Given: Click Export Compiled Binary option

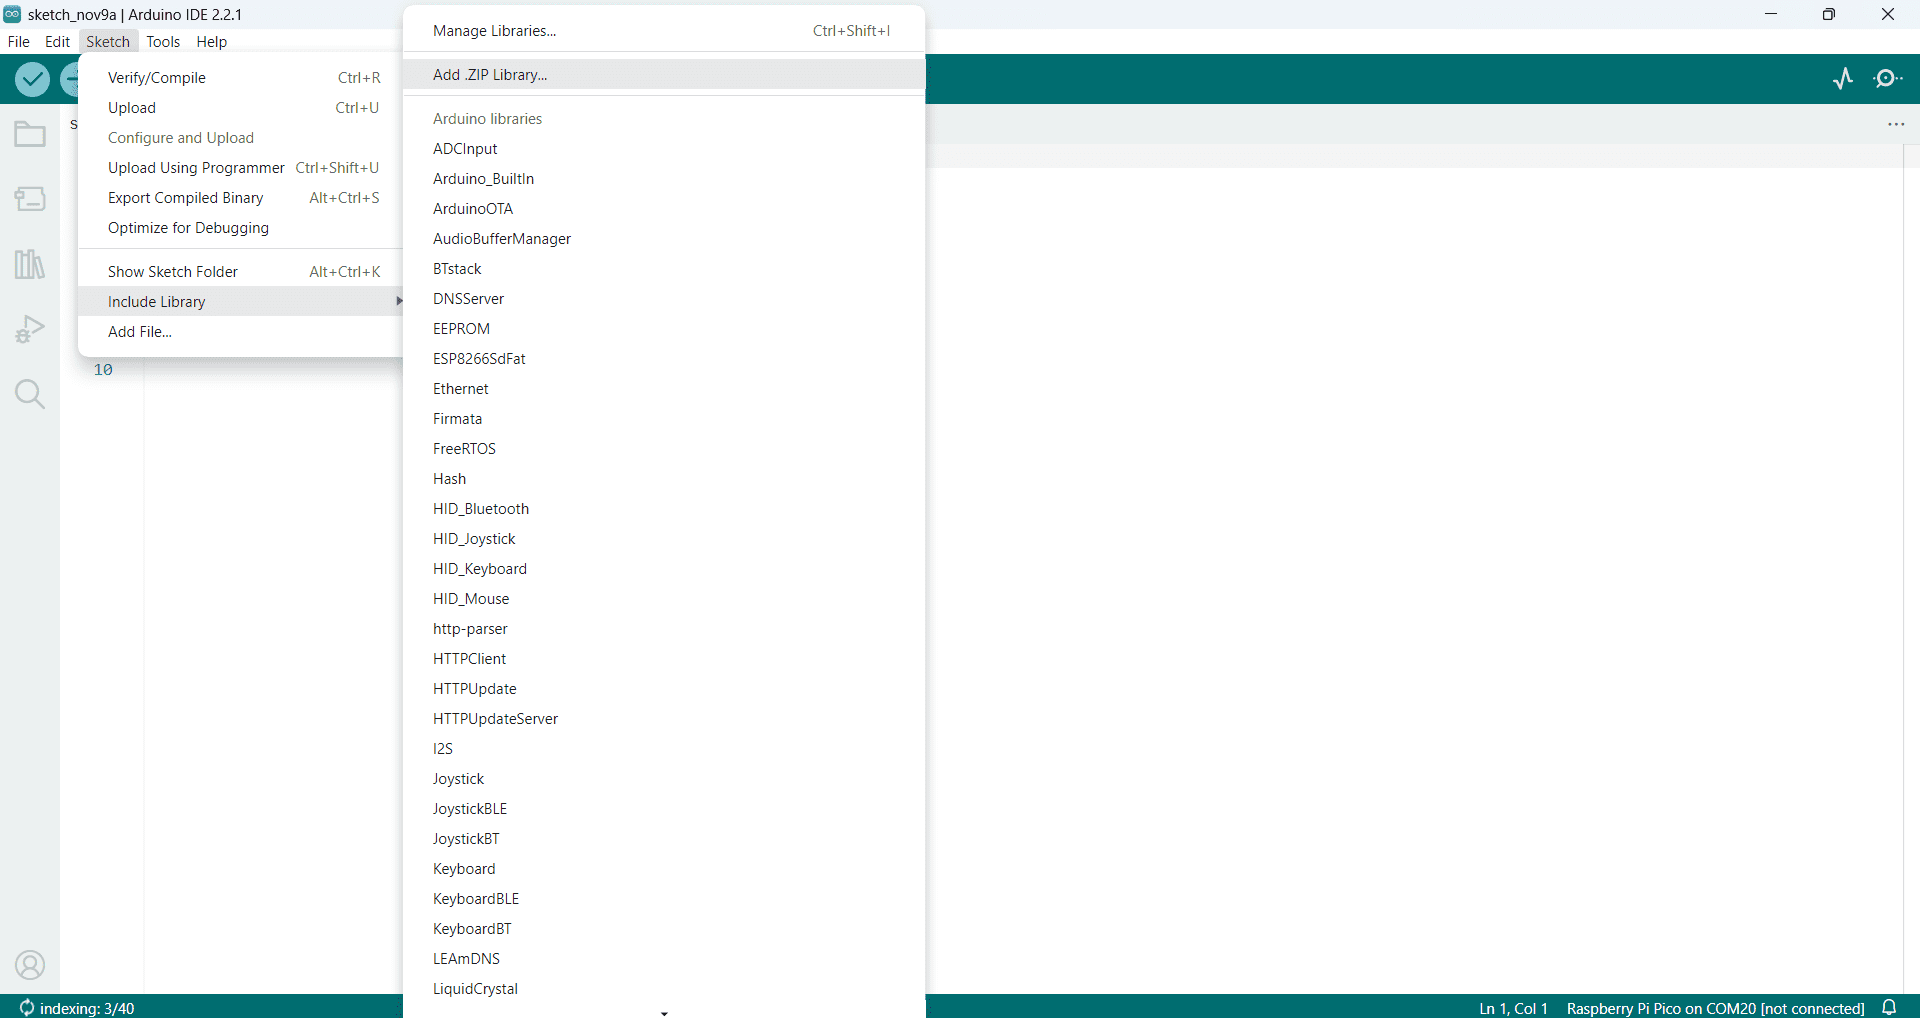Looking at the screenshot, I should click(x=186, y=198).
